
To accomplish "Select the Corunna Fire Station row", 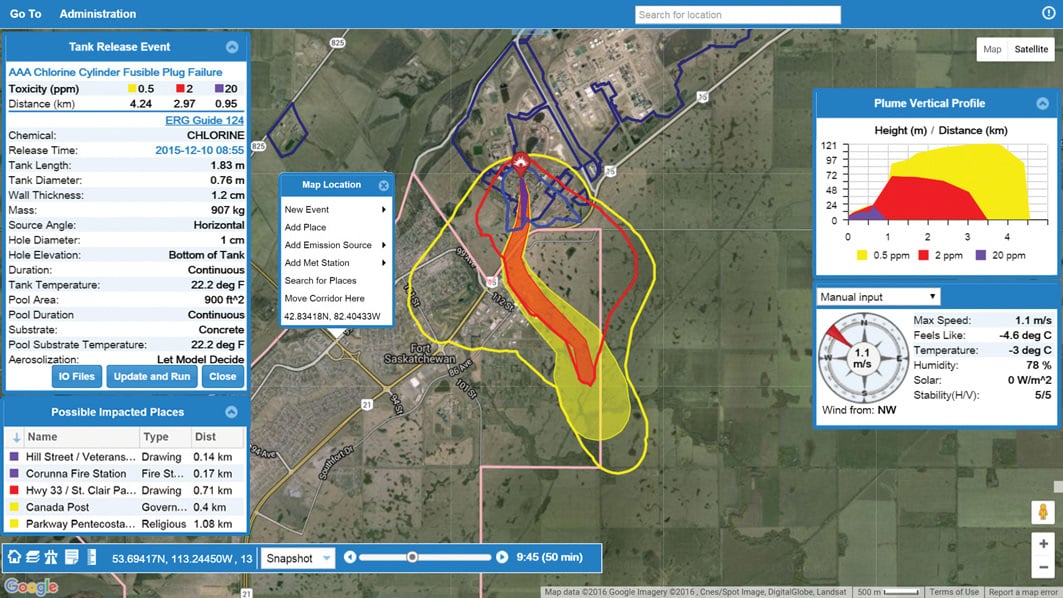I will click(125, 473).
